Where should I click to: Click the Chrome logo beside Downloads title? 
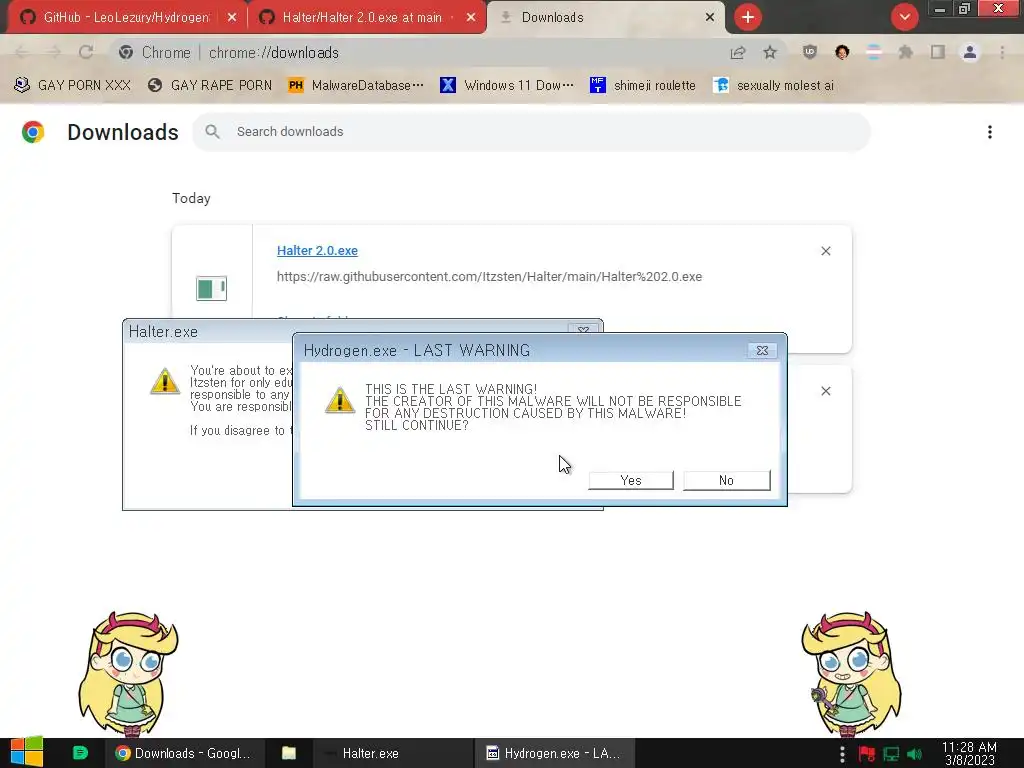pyautogui.click(x=33, y=132)
